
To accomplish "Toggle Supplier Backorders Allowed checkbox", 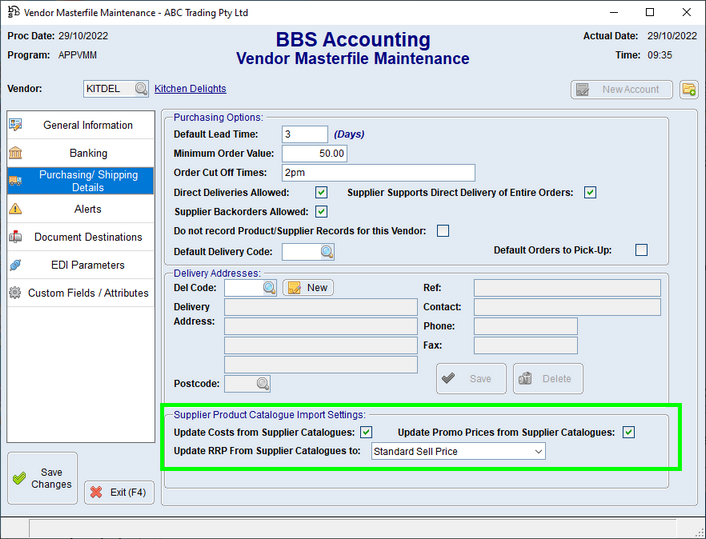I will [321, 211].
